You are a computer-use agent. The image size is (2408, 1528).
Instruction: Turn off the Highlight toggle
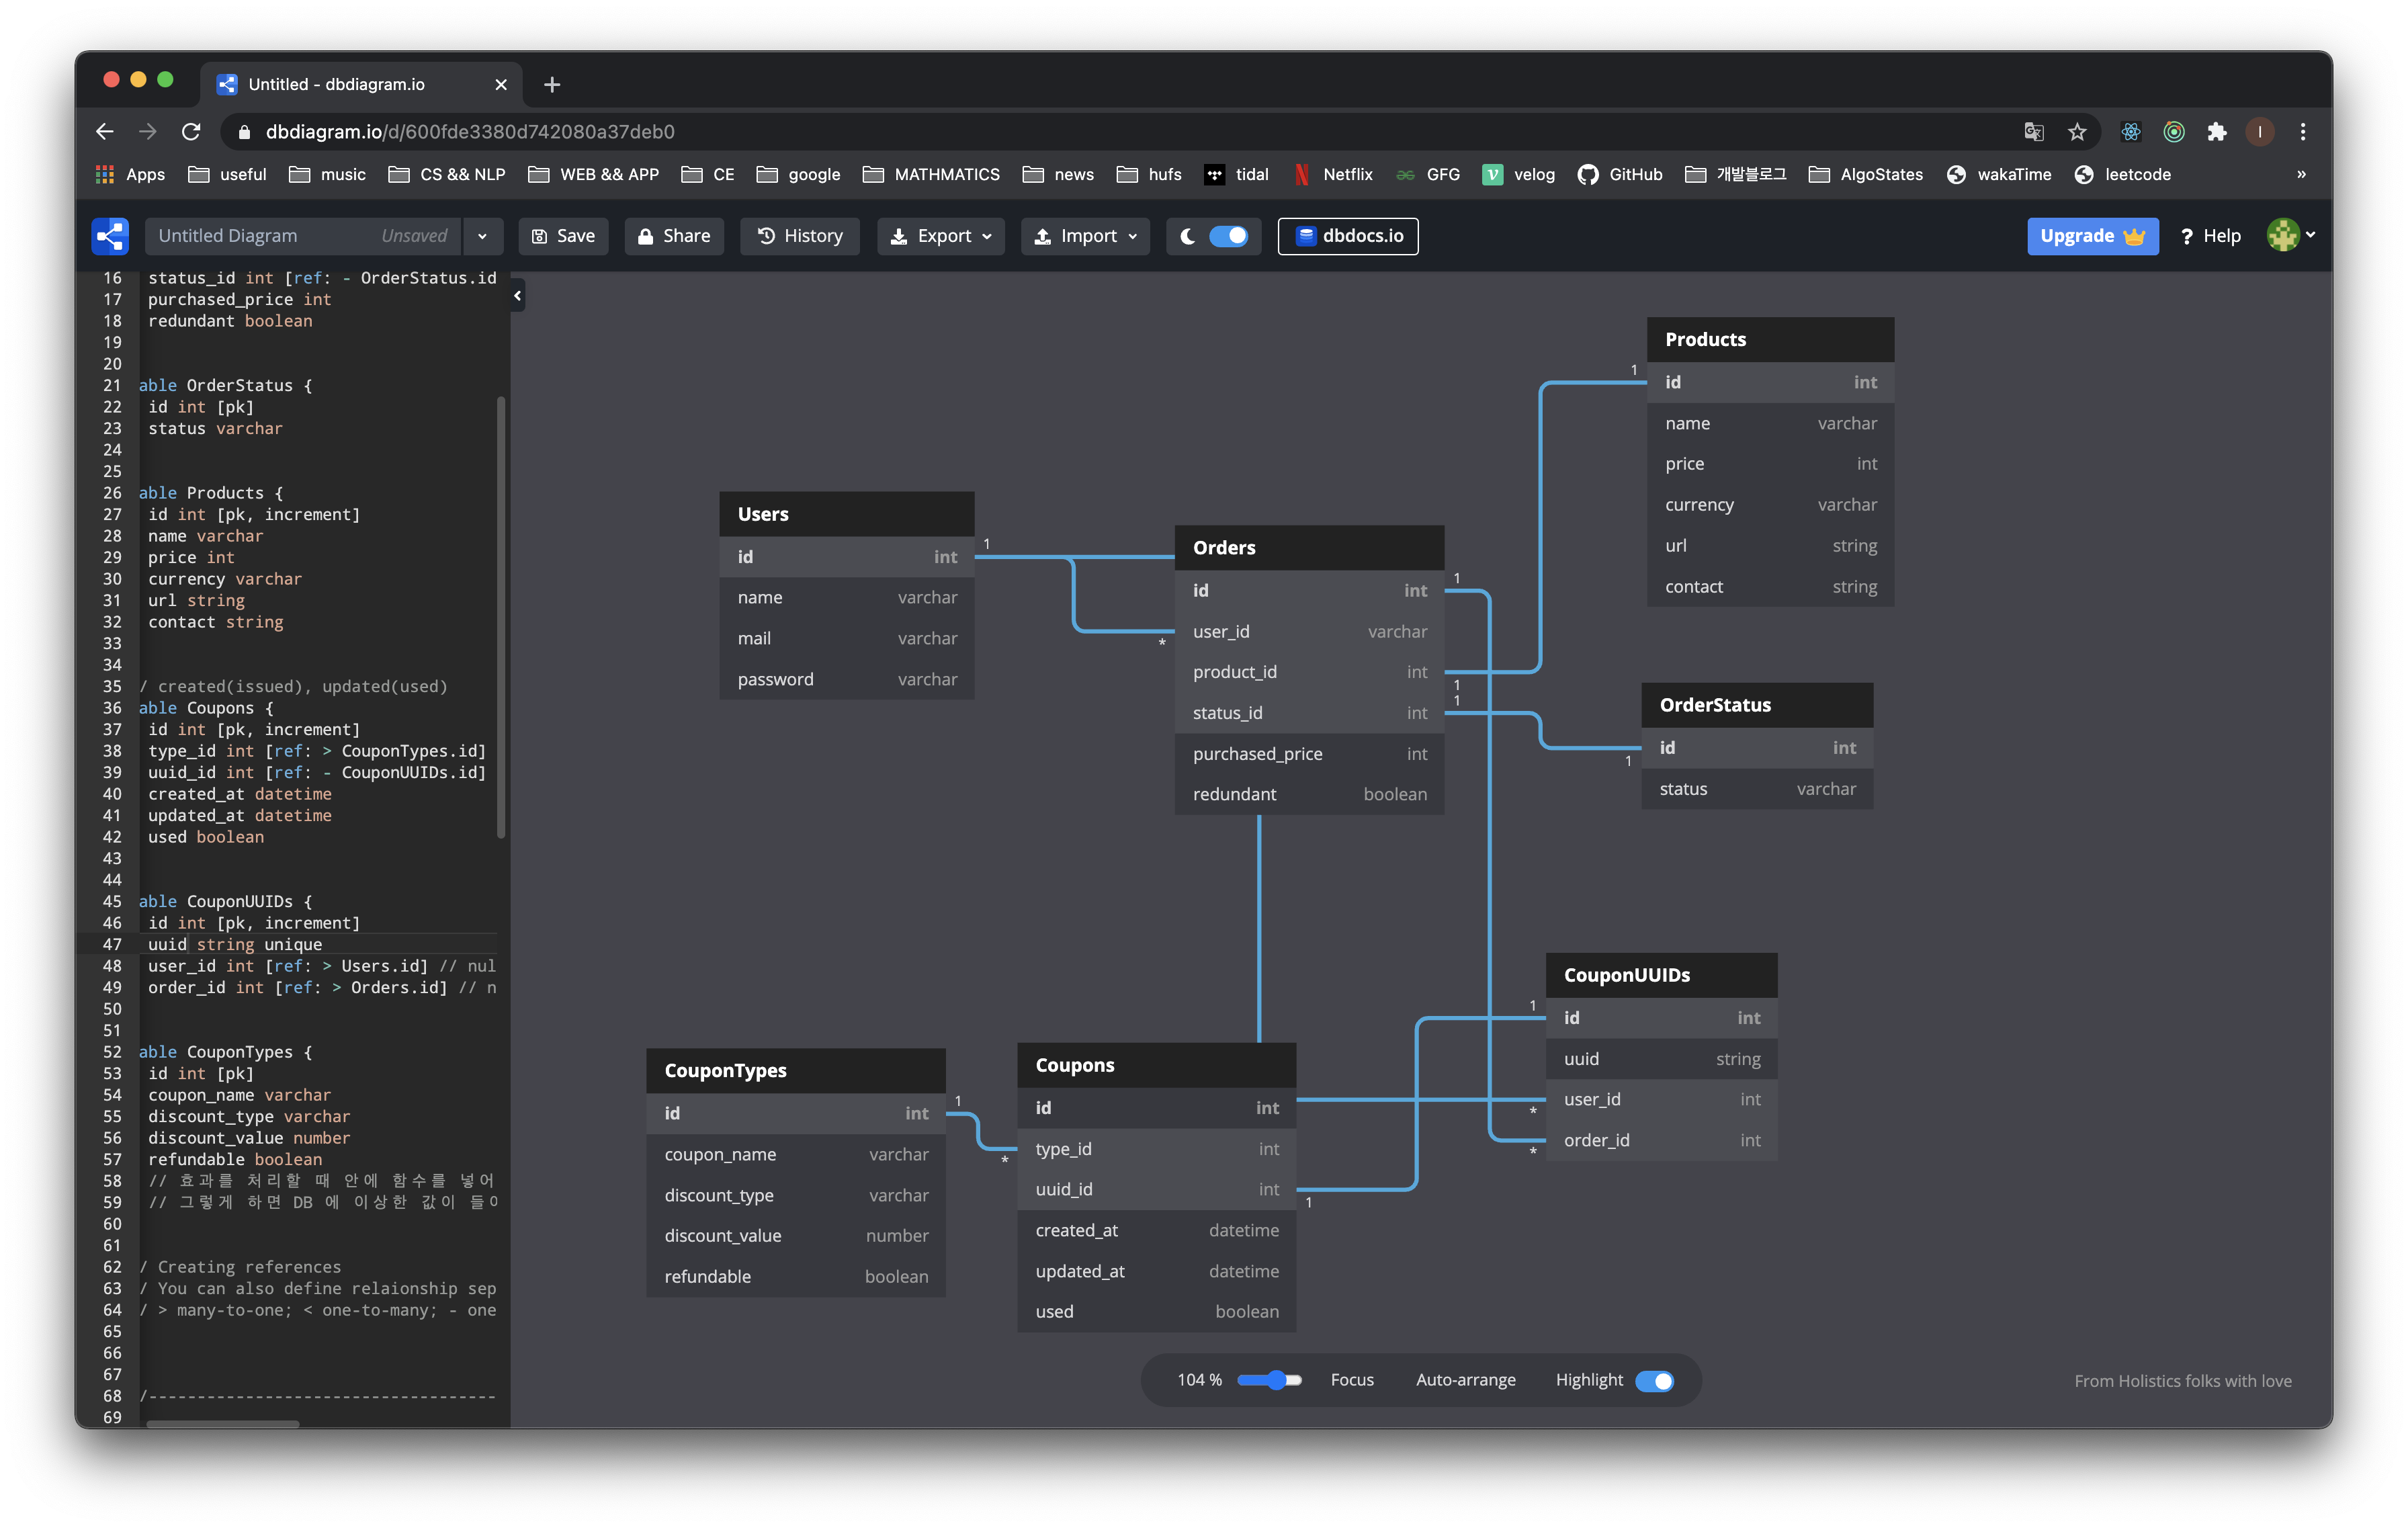1654,1381
